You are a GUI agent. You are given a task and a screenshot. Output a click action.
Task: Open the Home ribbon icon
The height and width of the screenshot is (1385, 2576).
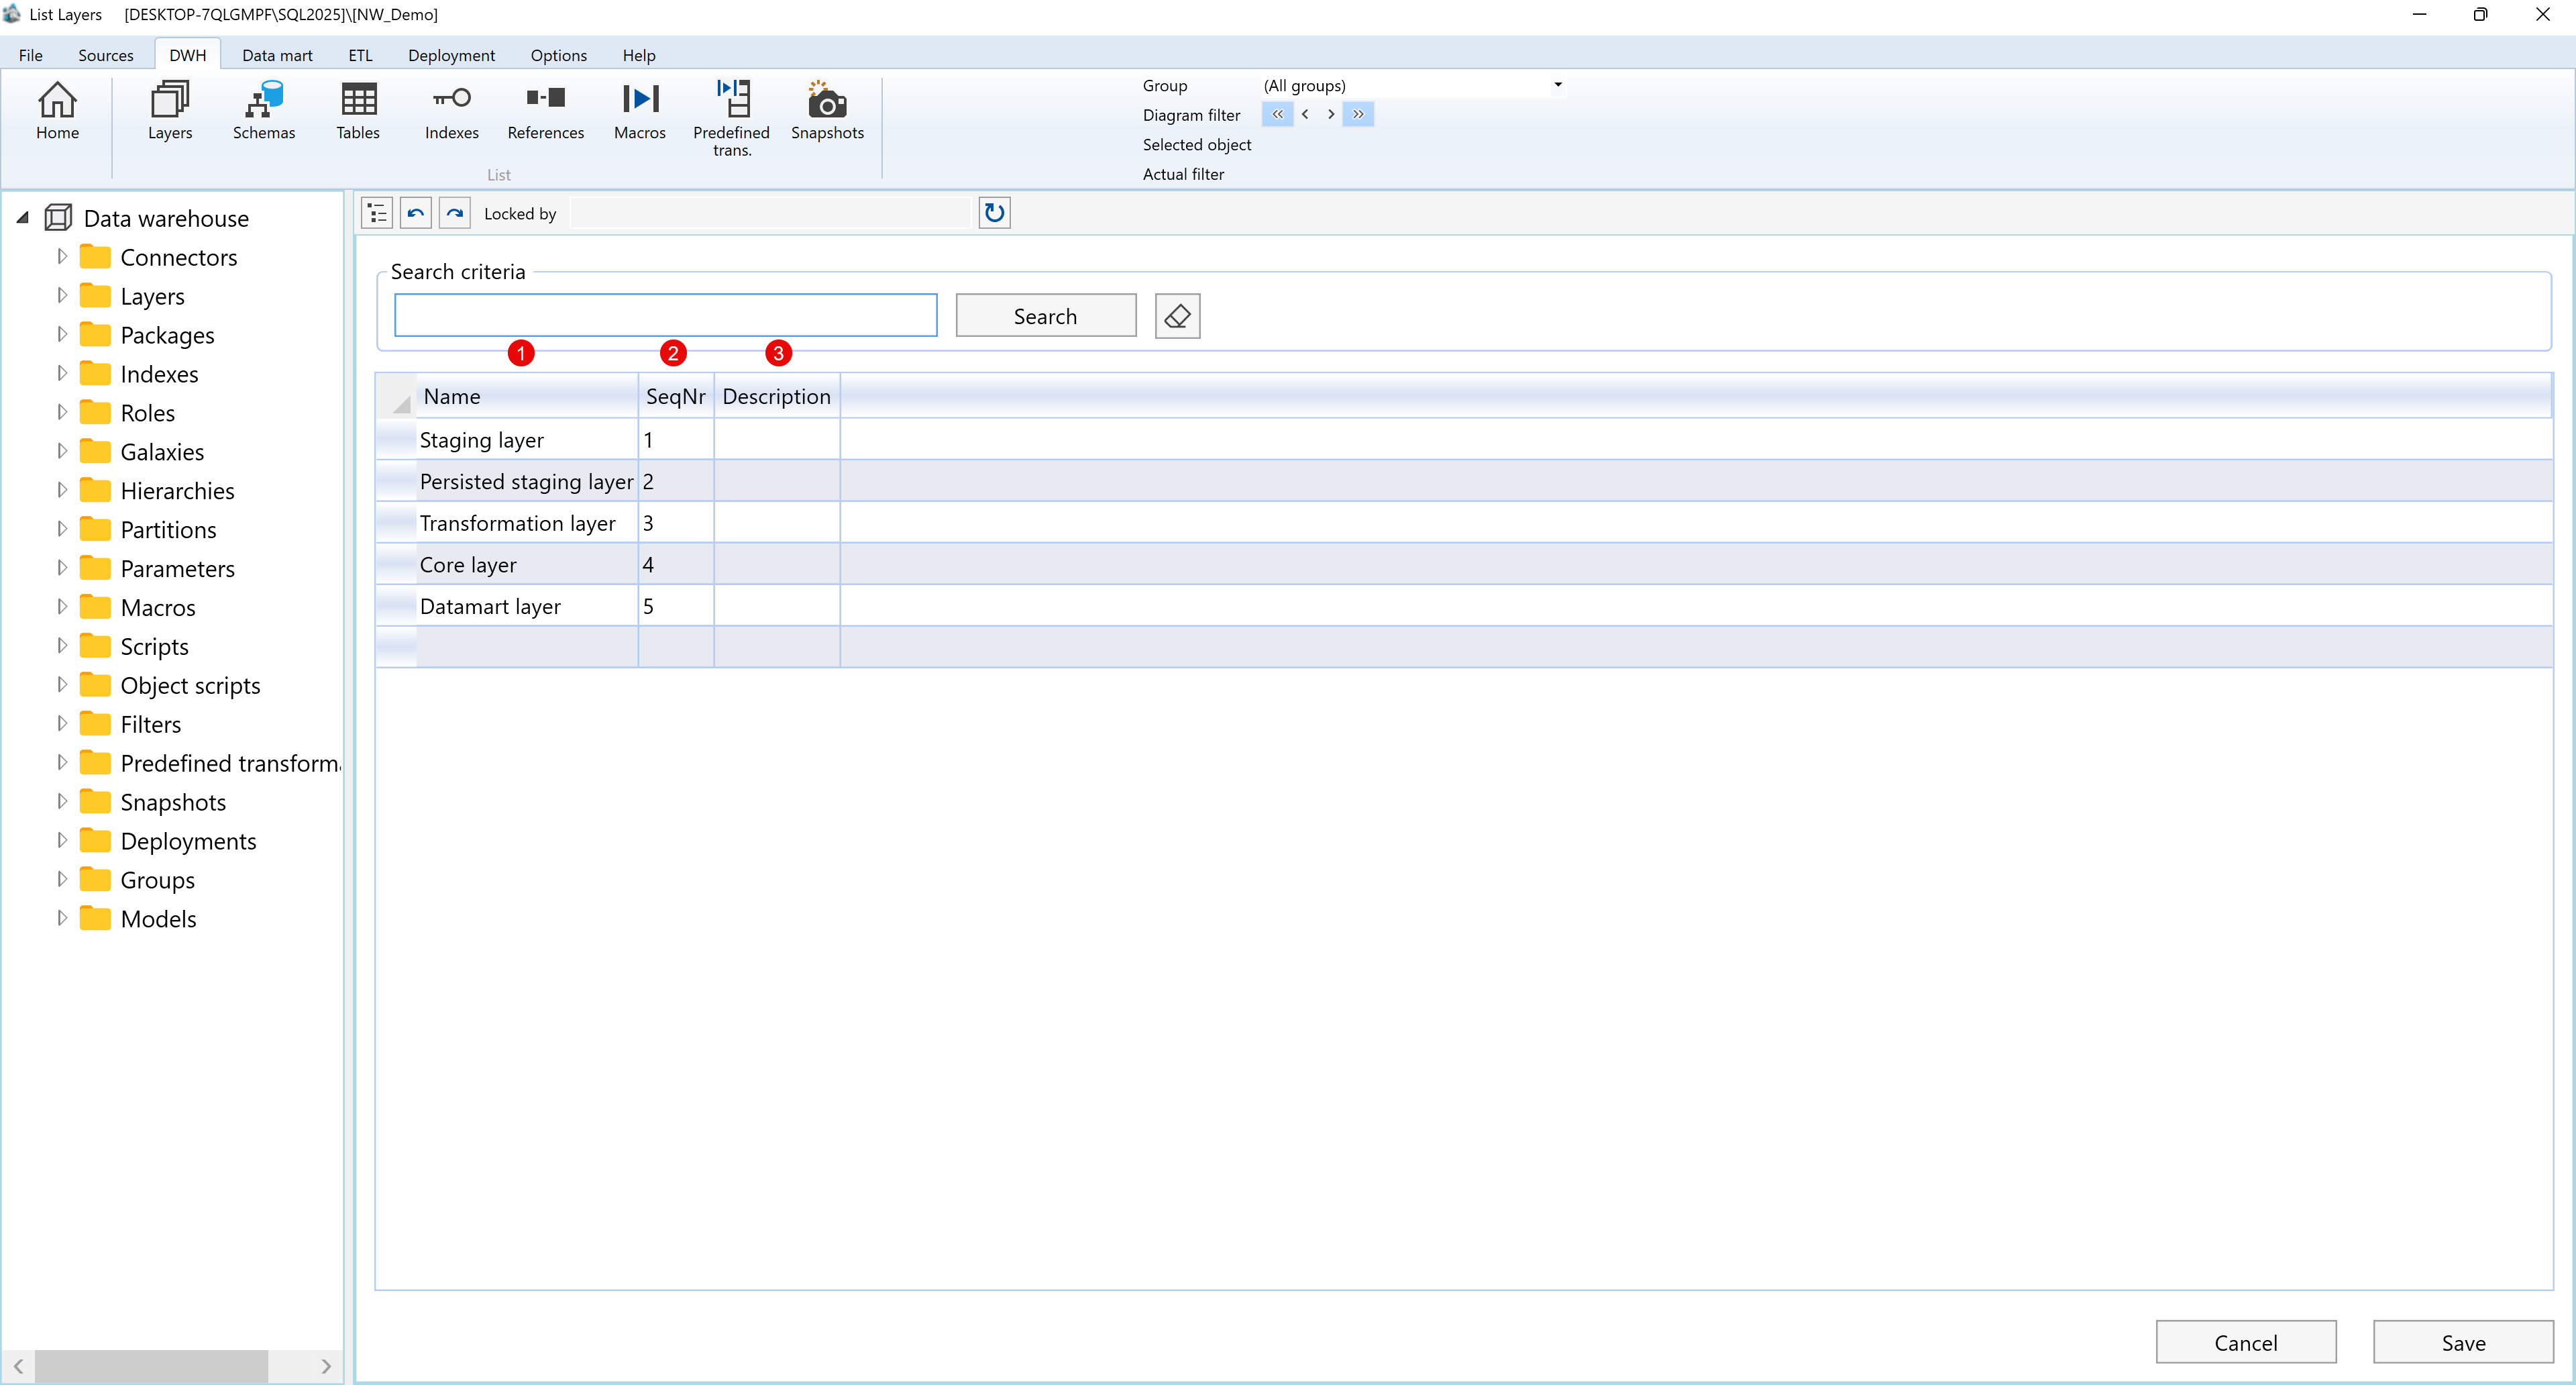point(57,112)
